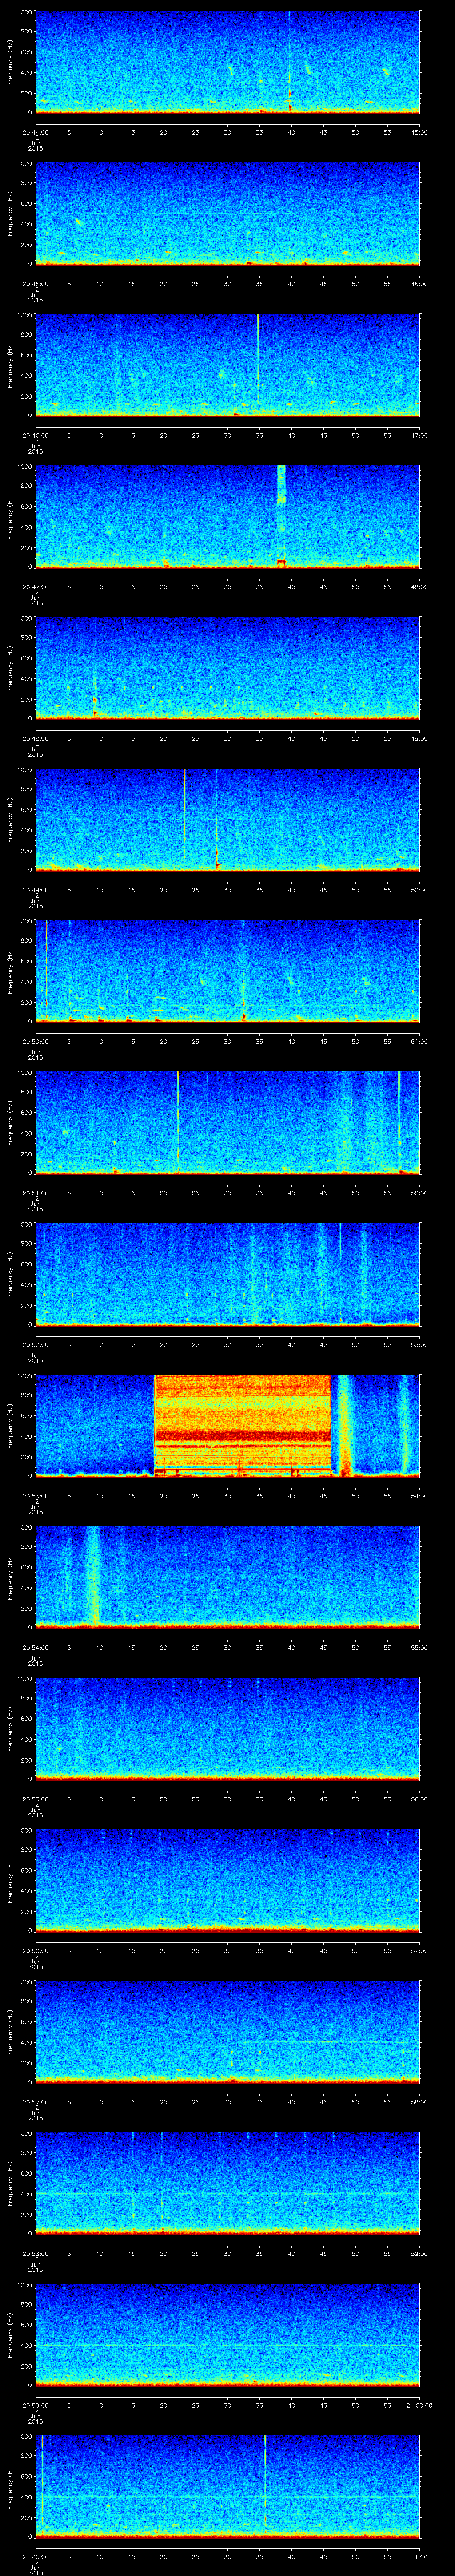
Task: Click the wide vertical band in the 20:47 spectrogram
Action: click(281, 515)
